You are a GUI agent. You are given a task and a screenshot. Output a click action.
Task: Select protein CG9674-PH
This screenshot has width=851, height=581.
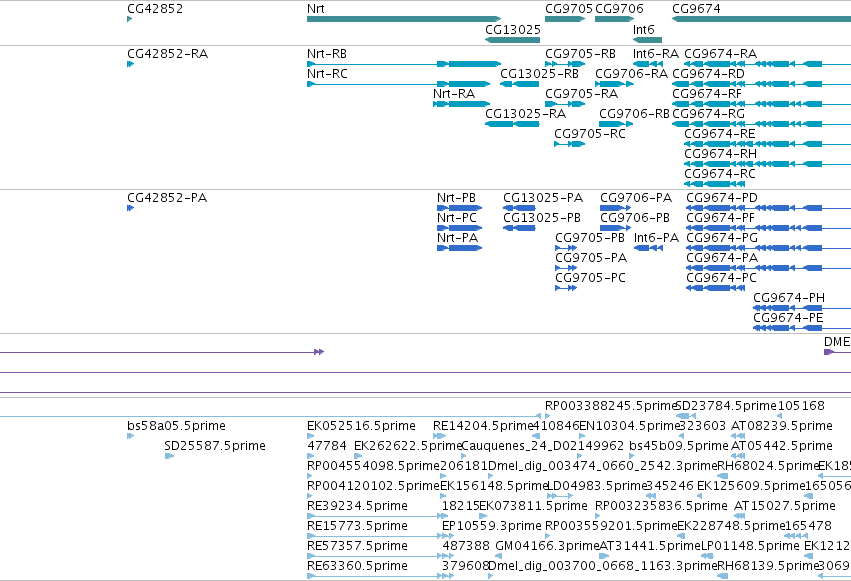[x=802, y=308]
